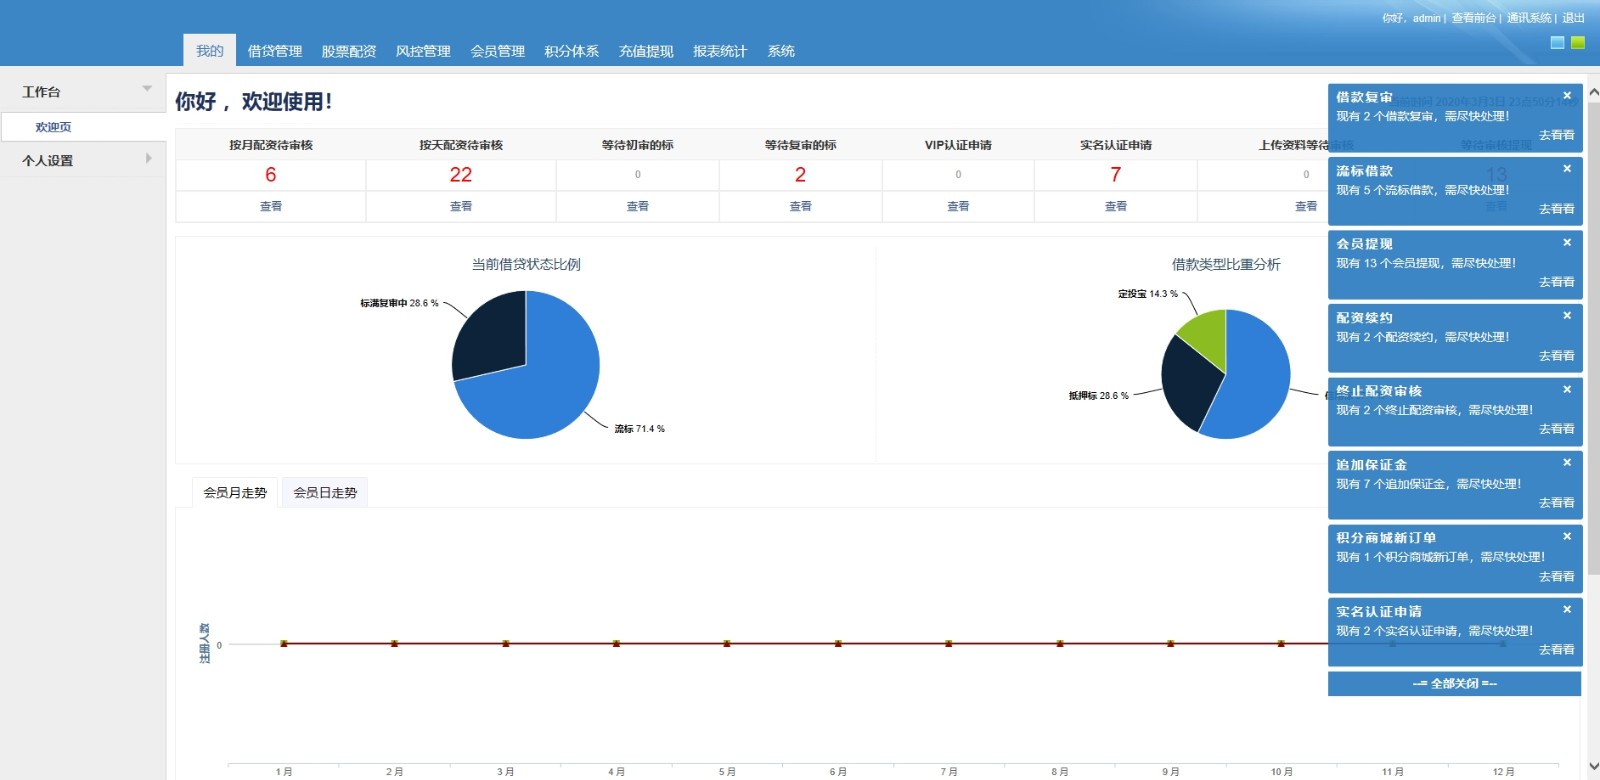The width and height of the screenshot is (1600, 780).
Task: Open the 积分体系 menu
Action: (x=572, y=51)
